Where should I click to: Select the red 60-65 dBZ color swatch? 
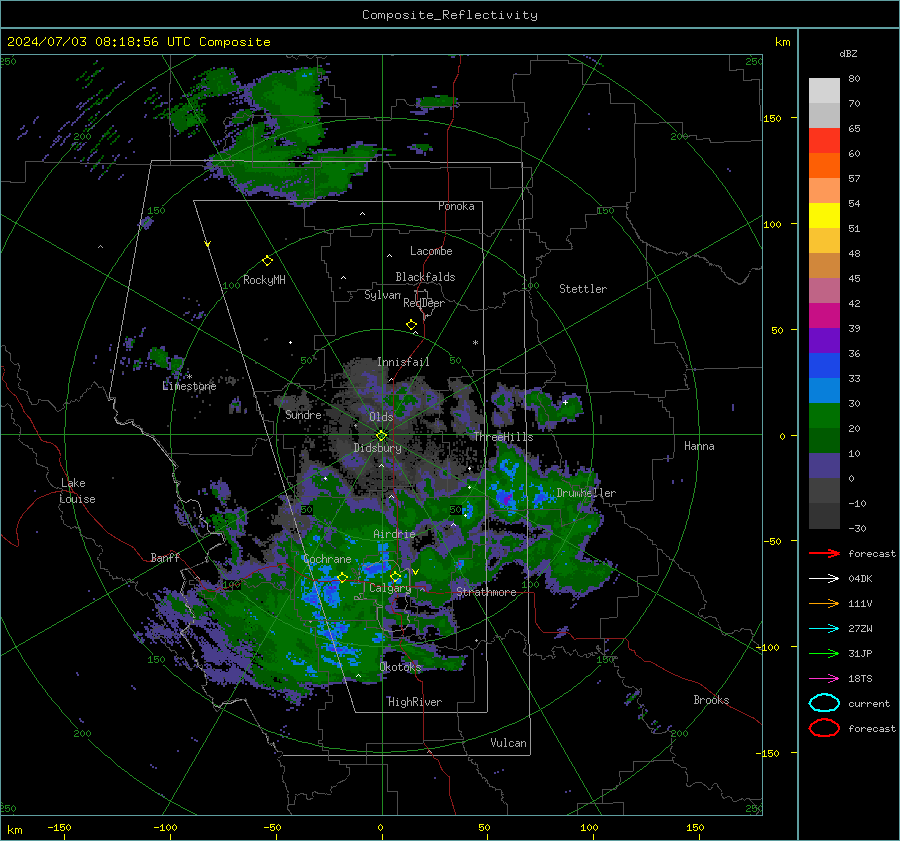[824, 141]
